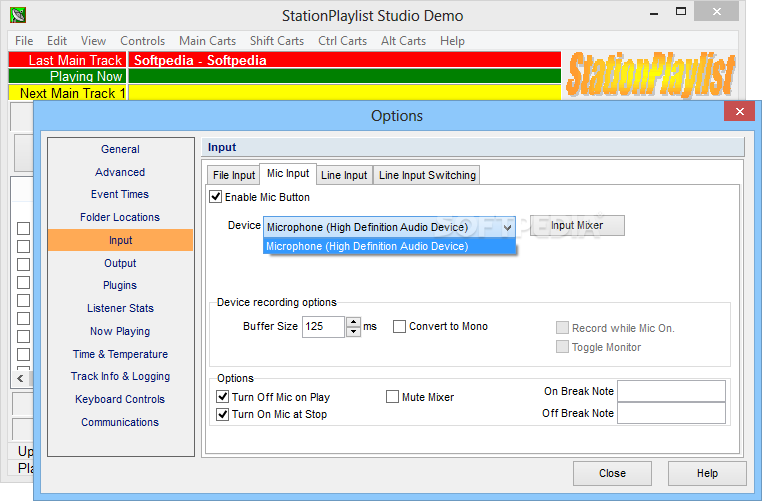Image resolution: width=762 pixels, height=501 pixels.
Task: Open the Main Carts menu
Action: pos(208,41)
